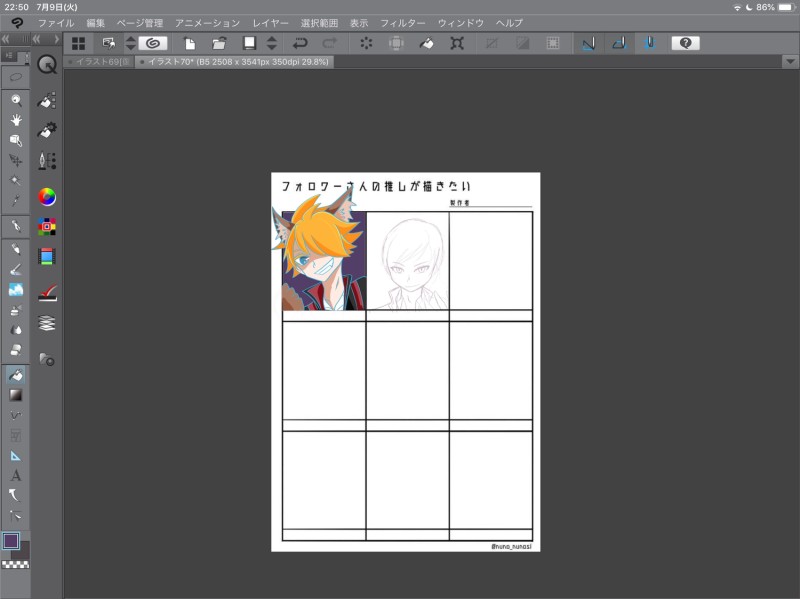Open the Timeline film palette
Screen dimensions: 800x599
click(47, 257)
